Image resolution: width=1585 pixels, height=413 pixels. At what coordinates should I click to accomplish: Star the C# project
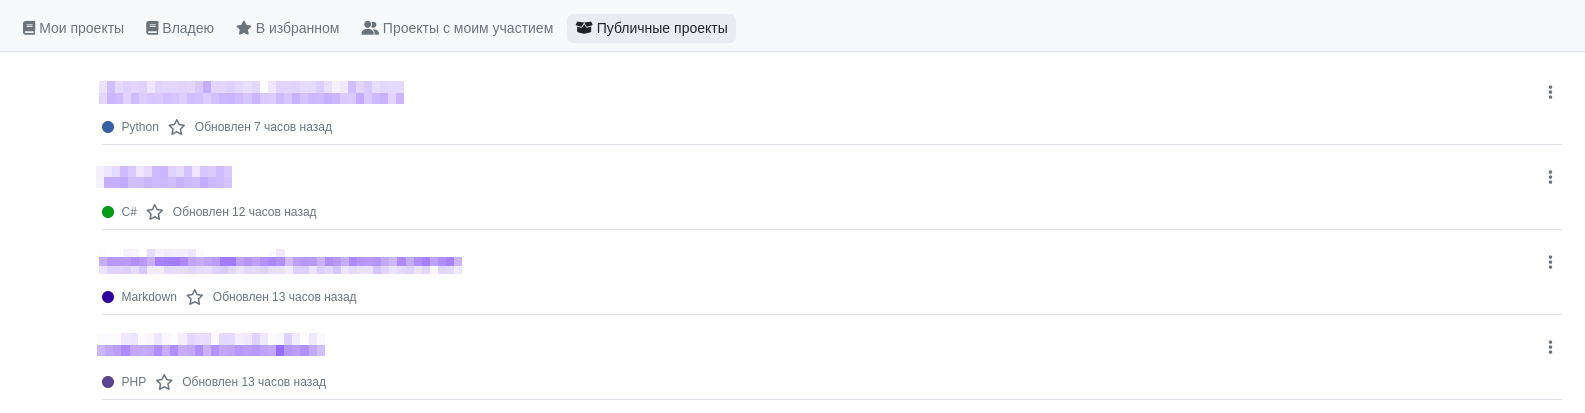coord(155,212)
